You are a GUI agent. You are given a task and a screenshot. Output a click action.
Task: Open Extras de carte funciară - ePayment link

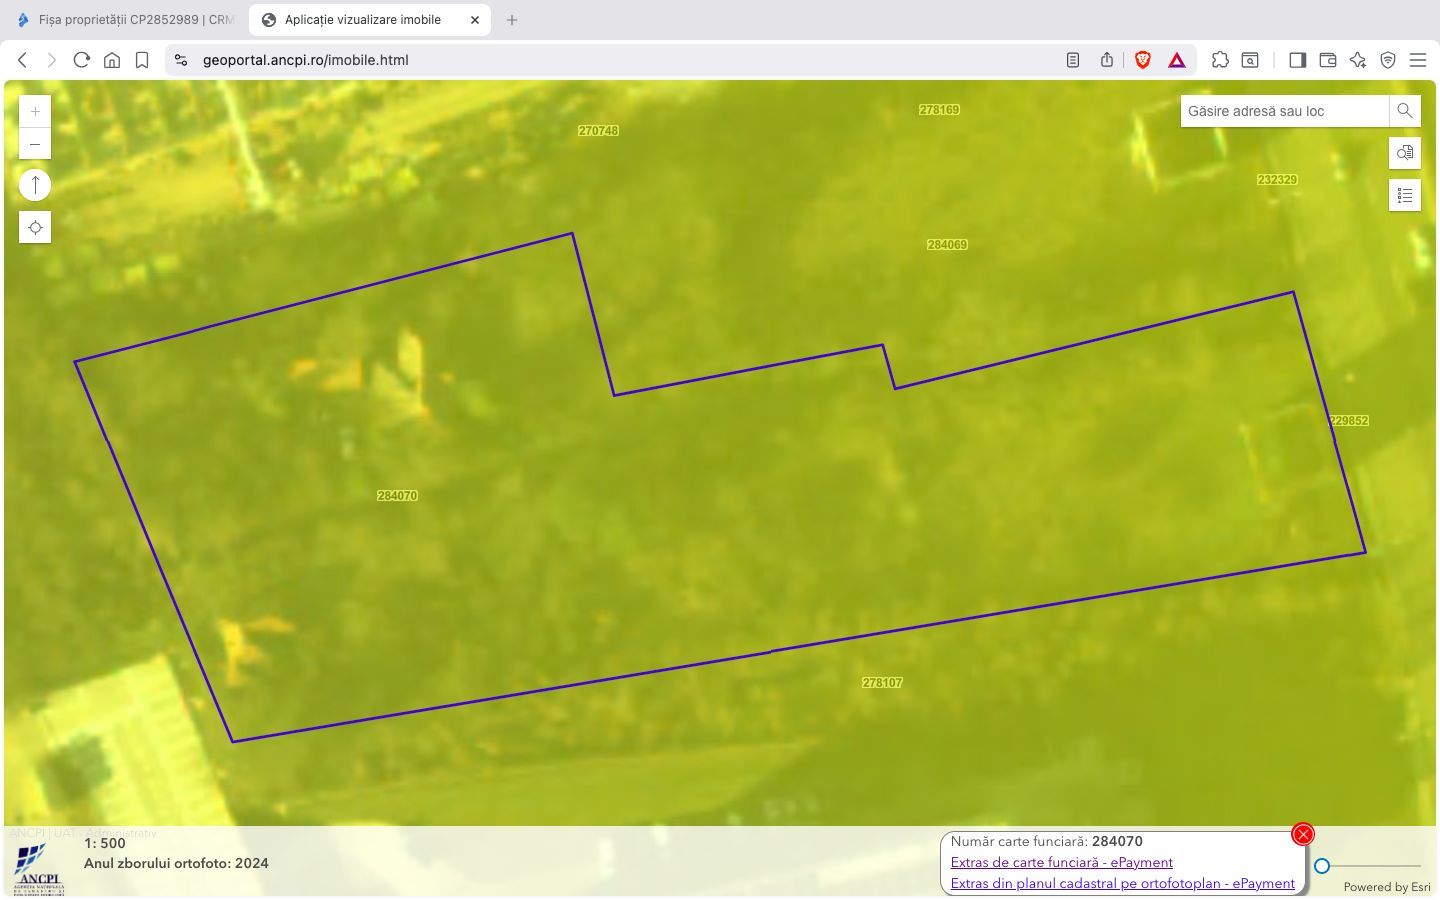click(1062, 862)
